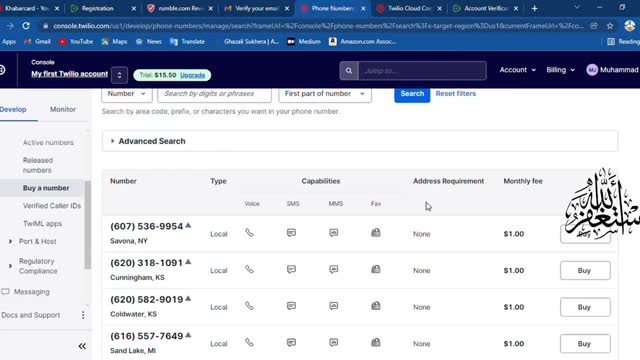Click the magnifier icon in the console search bar
Screen dimensions: 640x360
349,71
